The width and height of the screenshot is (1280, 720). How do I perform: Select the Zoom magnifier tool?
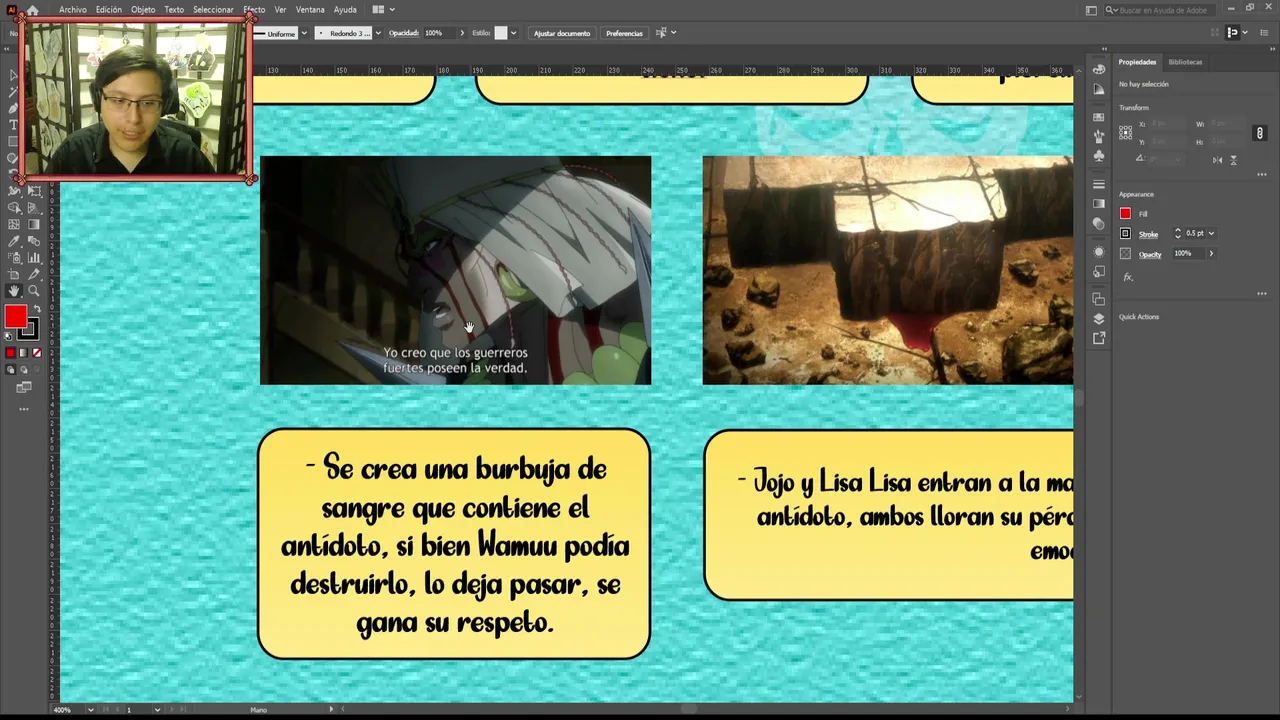coord(33,291)
